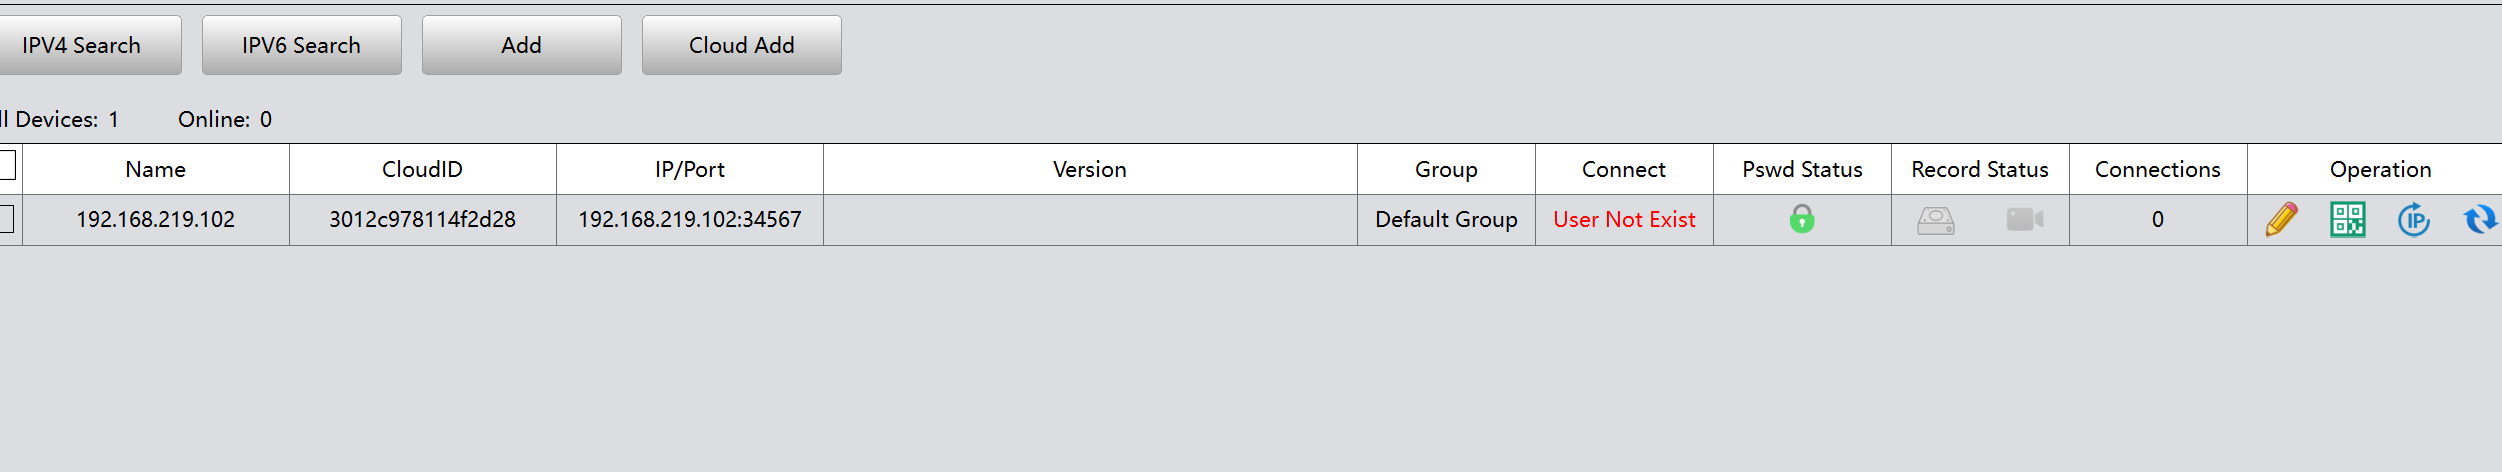Sort by the Name column header
Image resolution: width=2502 pixels, height=472 pixels.
[156, 169]
